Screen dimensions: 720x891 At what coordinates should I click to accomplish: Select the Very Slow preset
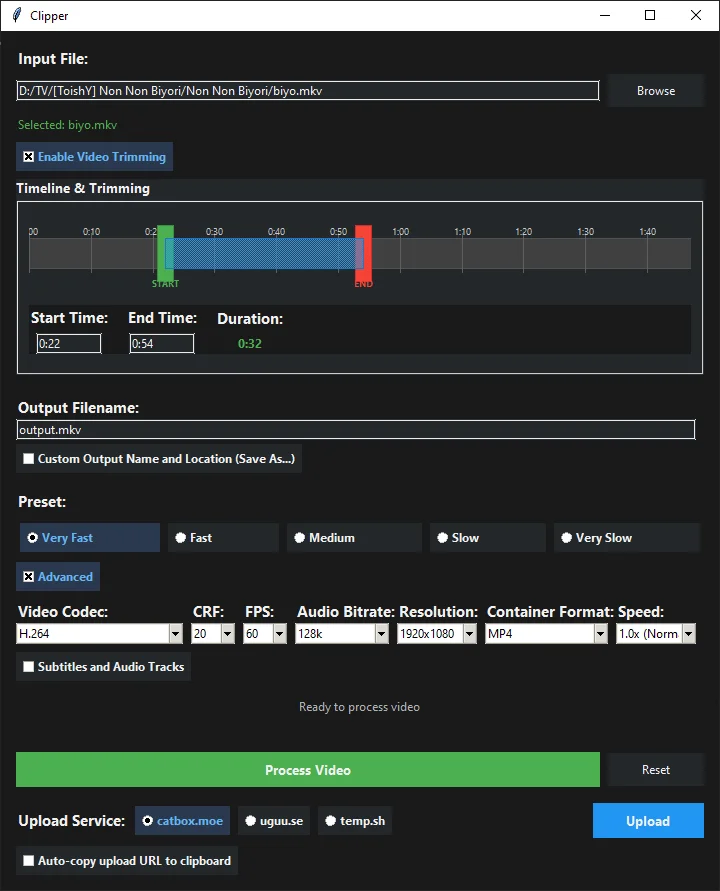627,538
